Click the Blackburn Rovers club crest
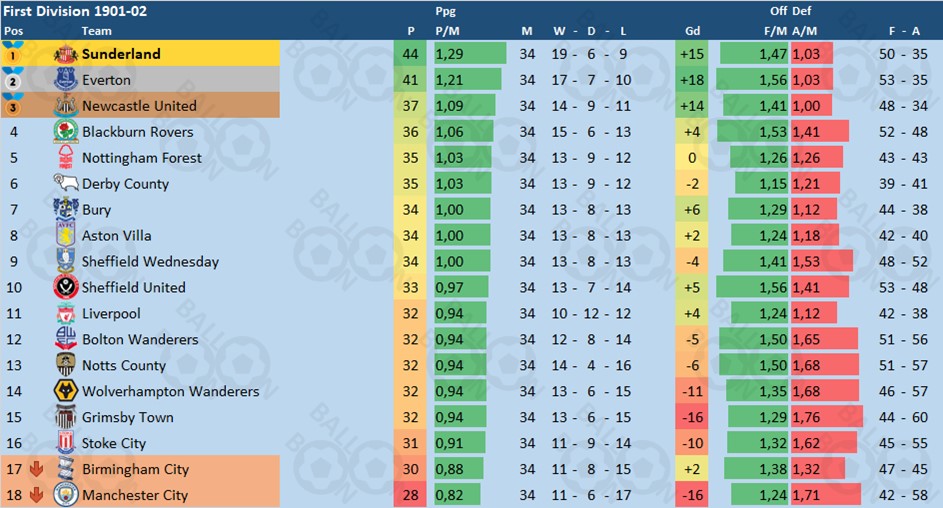The image size is (943, 508). (x=65, y=132)
